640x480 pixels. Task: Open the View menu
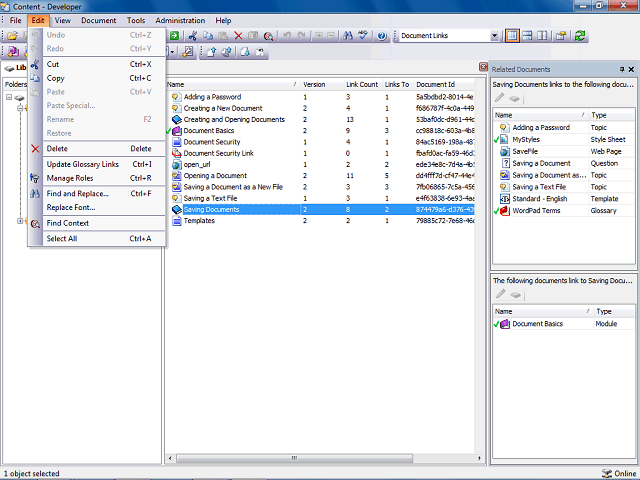pos(63,20)
